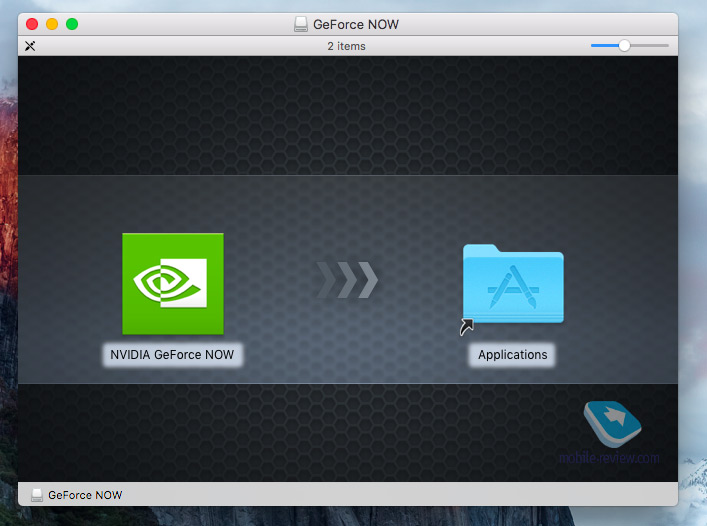This screenshot has width=707, height=526.
Task: Click the mobile-review.com watermark text
Action: pyautogui.click(x=618, y=458)
